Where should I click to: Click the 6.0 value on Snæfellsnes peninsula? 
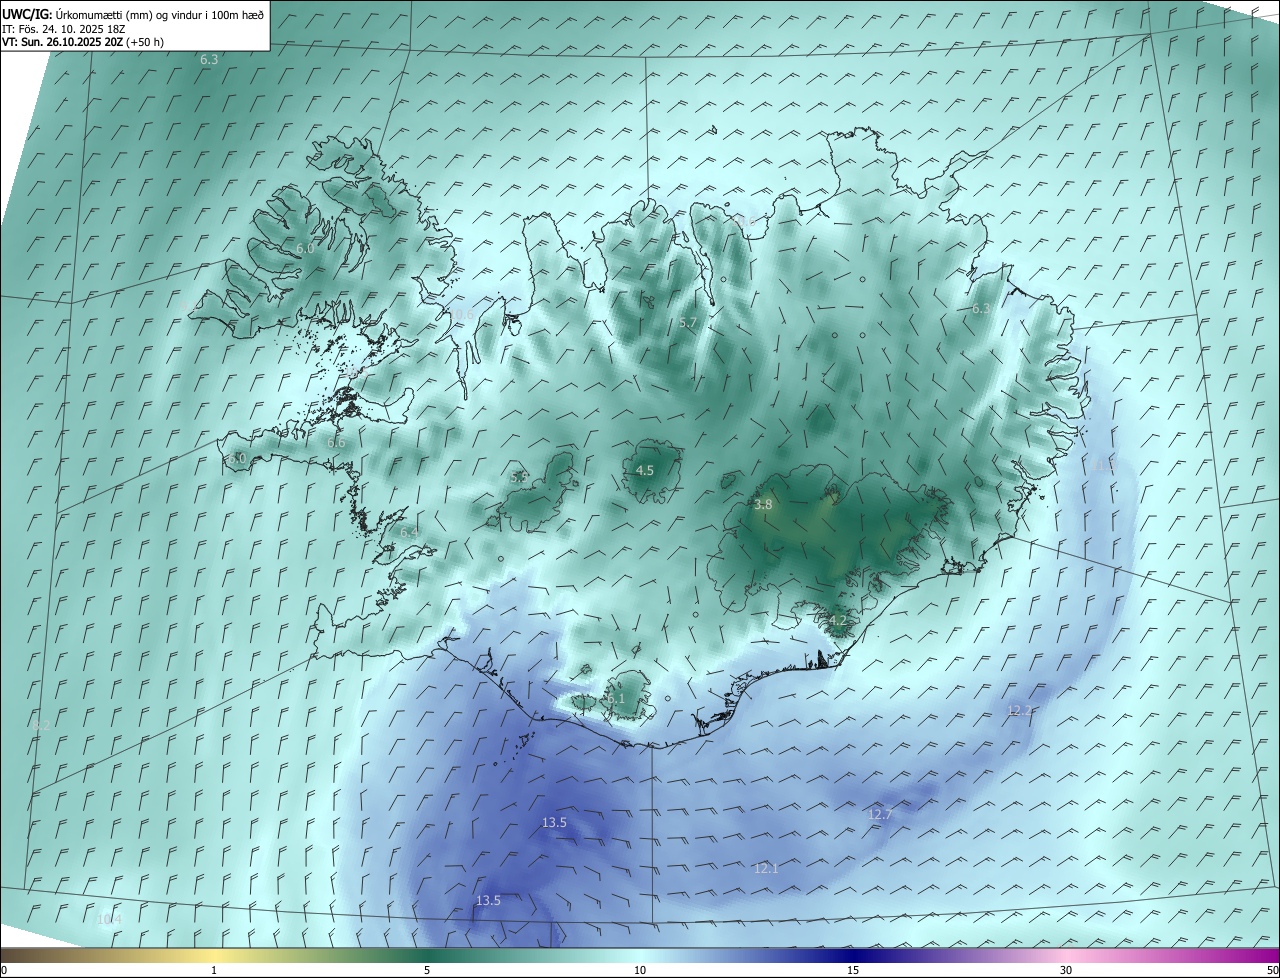tap(236, 458)
